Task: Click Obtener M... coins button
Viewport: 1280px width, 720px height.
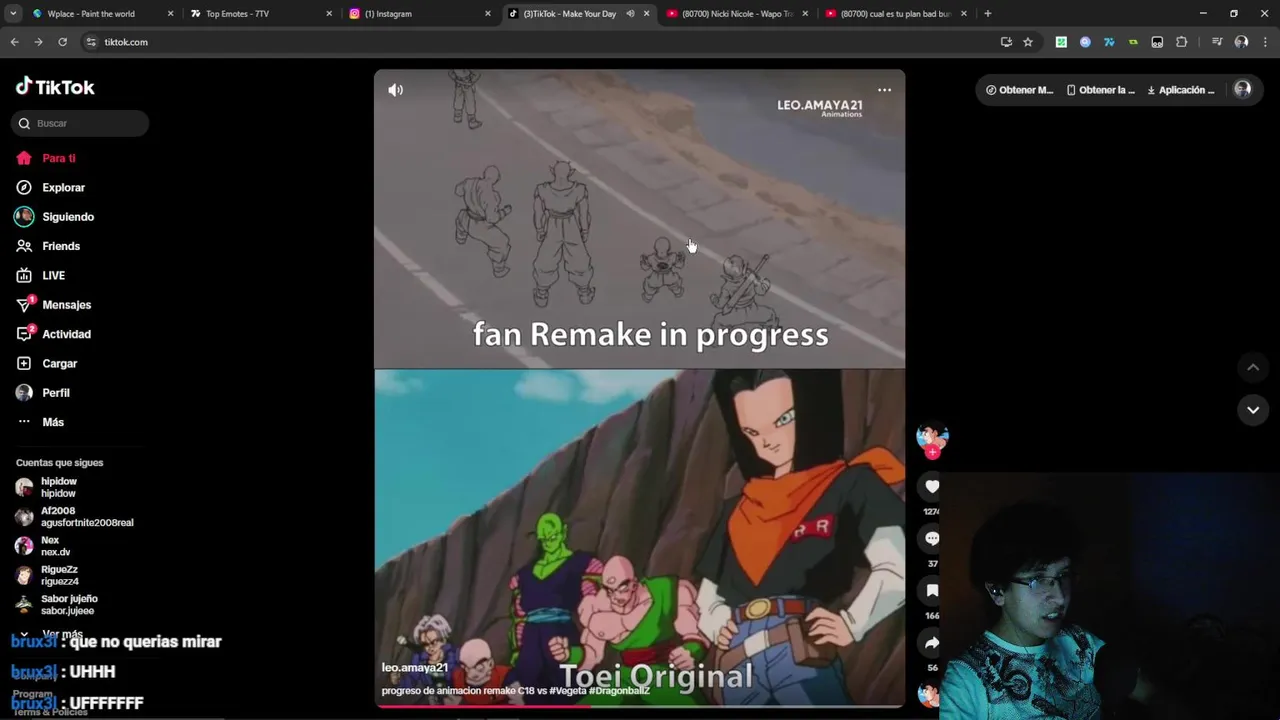Action: click(1019, 90)
